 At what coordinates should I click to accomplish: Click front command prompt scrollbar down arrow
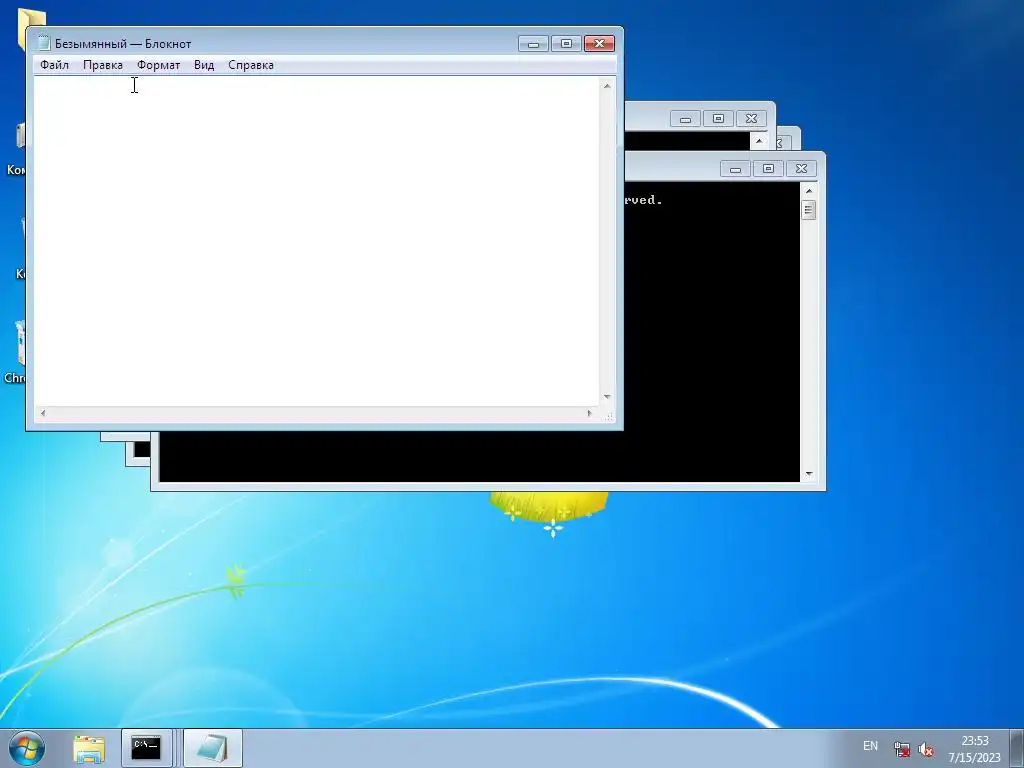808,474
